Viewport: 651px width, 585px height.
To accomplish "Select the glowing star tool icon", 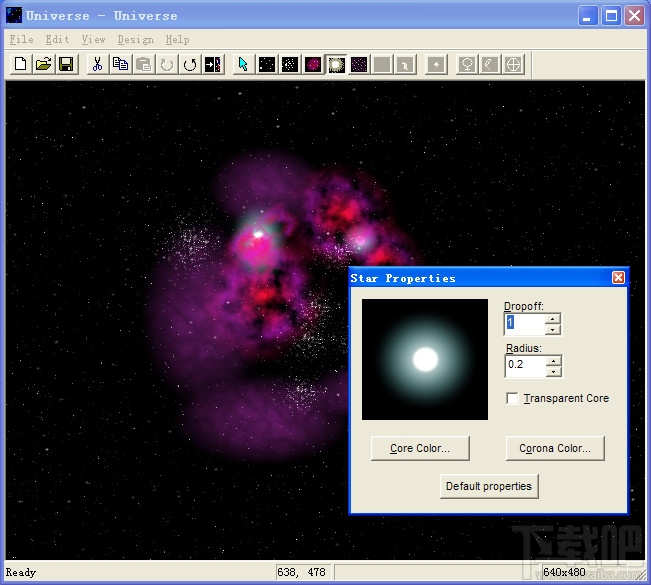I will coord(336,65).
